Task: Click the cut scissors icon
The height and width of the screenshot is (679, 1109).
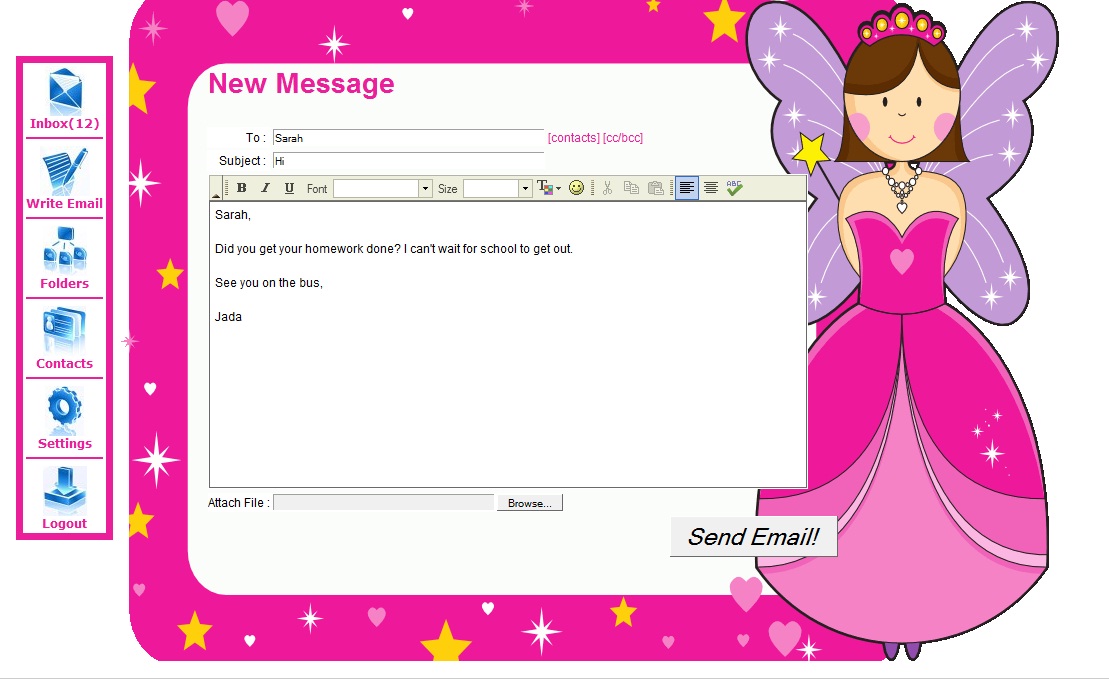Action: click(607, 188)
